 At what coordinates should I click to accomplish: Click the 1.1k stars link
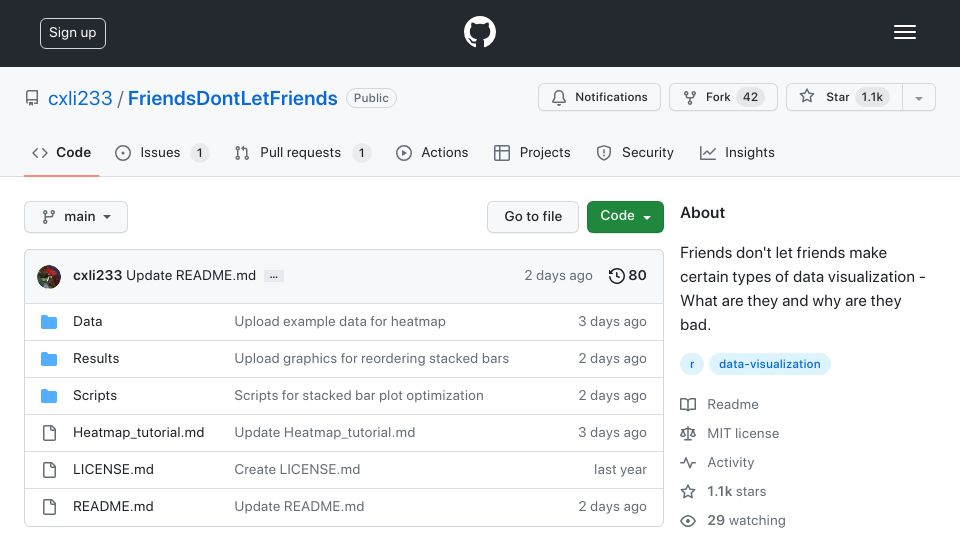(737, 492)
